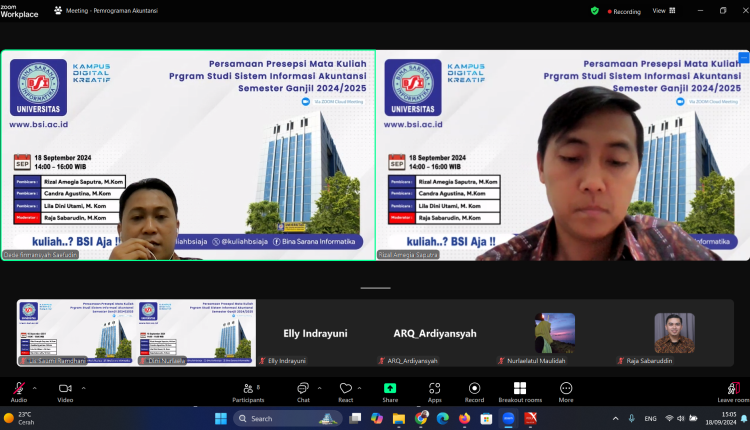Open the weather widget showing 23°C
The image size is (750, 430).
[x=19, y=419]
